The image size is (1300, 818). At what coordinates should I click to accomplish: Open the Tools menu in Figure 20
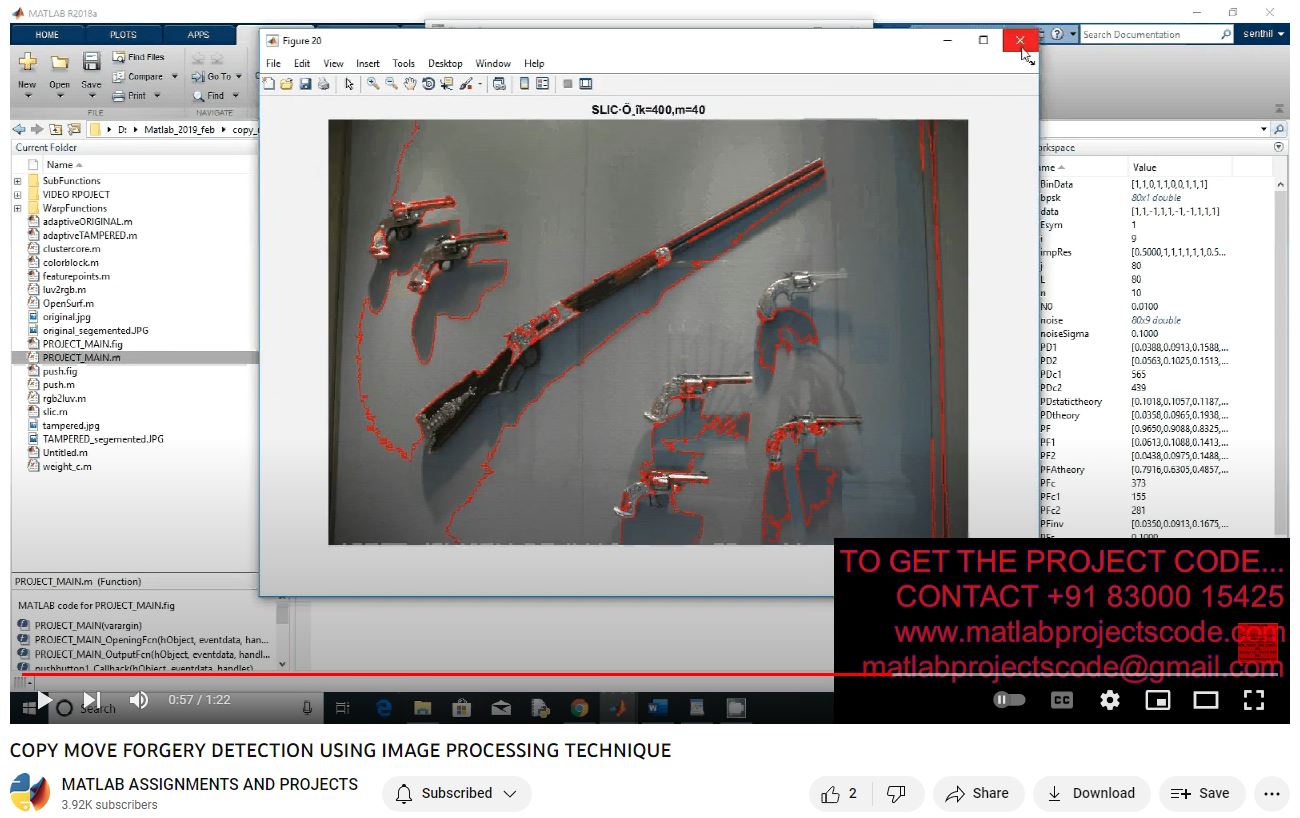[x=403, y=63]
